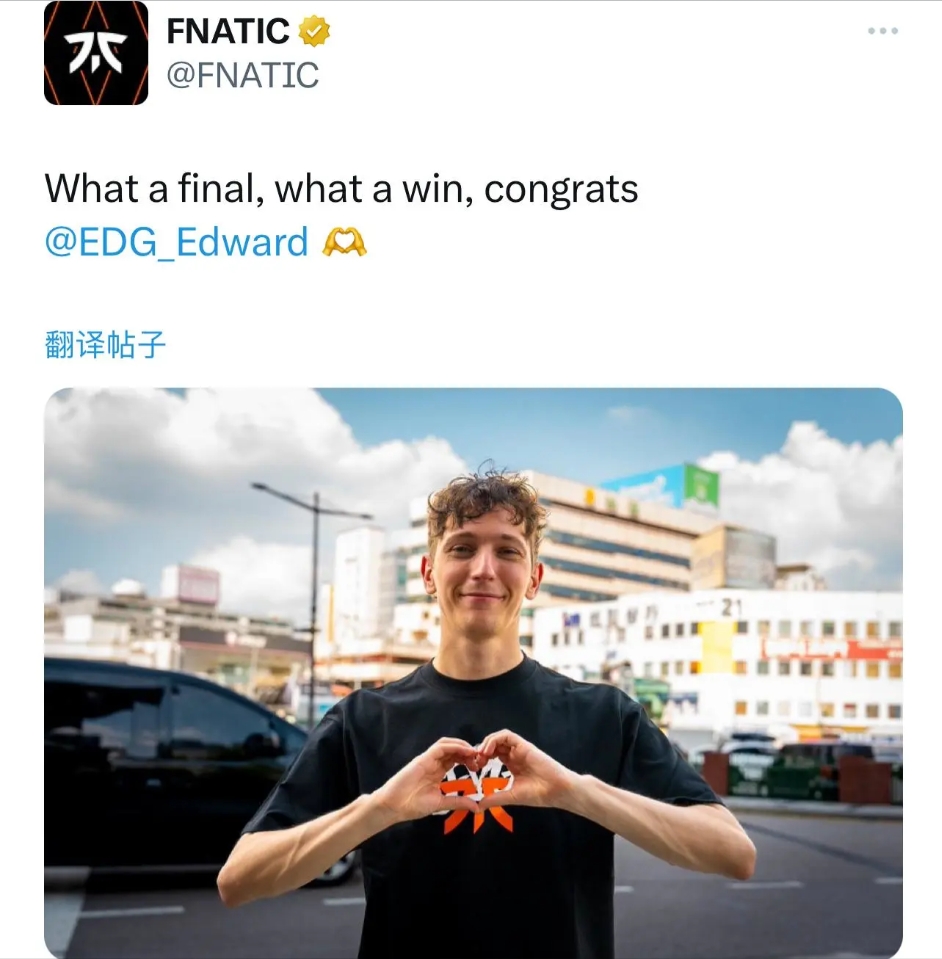Open the FNATIC profile avatar

pos(96,53)
